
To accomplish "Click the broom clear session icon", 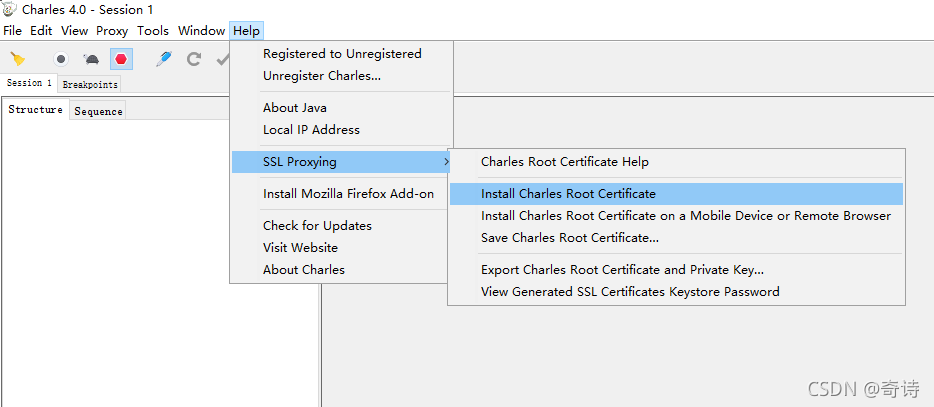I will click(x=18, y=59).
